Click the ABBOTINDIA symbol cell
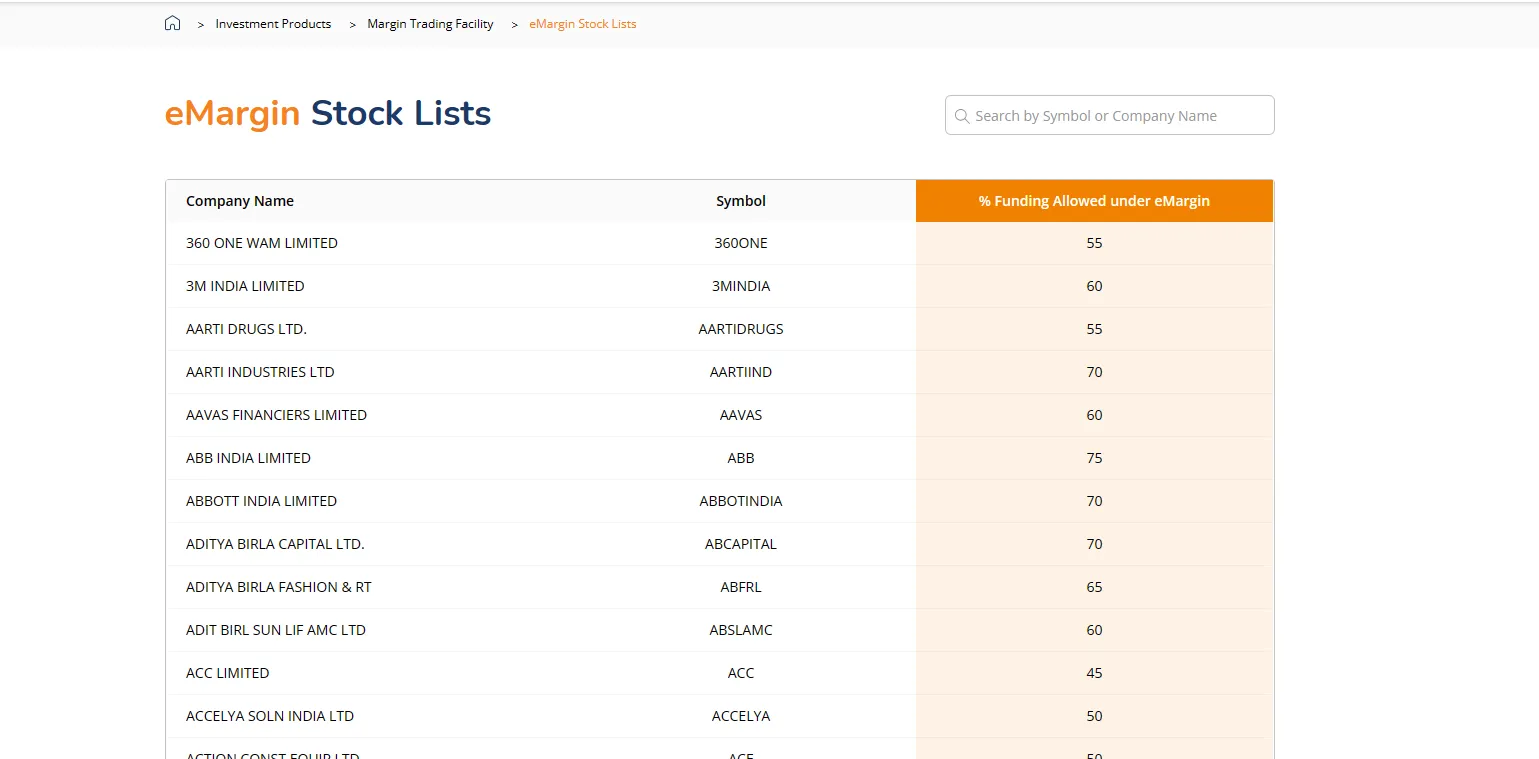 pyautogui.click(x=741, y=501)
